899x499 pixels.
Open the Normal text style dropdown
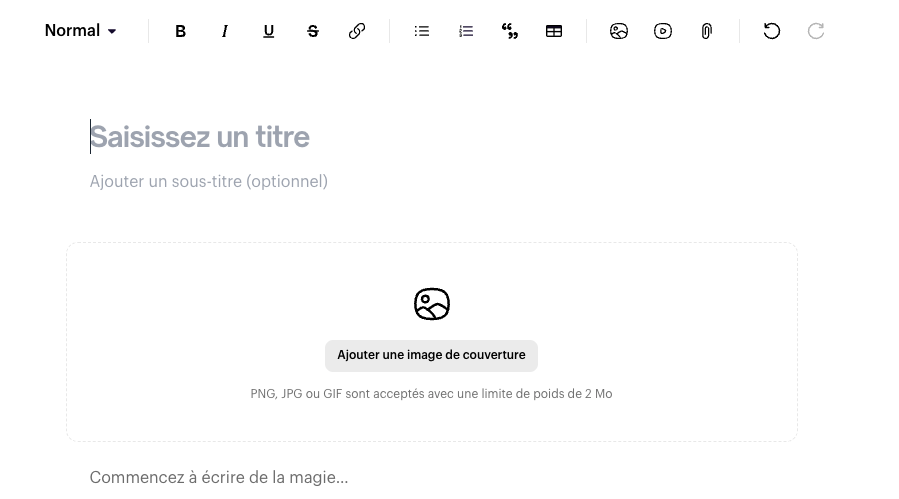[80, 31]
